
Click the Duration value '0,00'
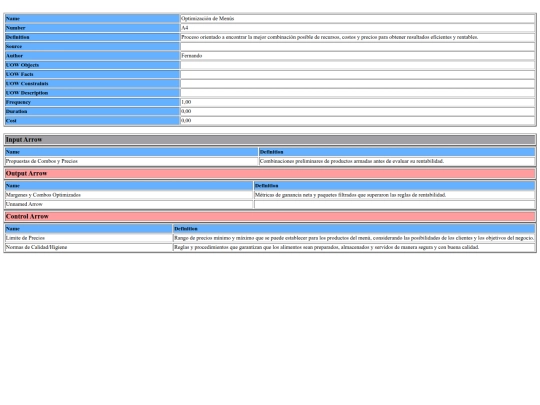186,112
